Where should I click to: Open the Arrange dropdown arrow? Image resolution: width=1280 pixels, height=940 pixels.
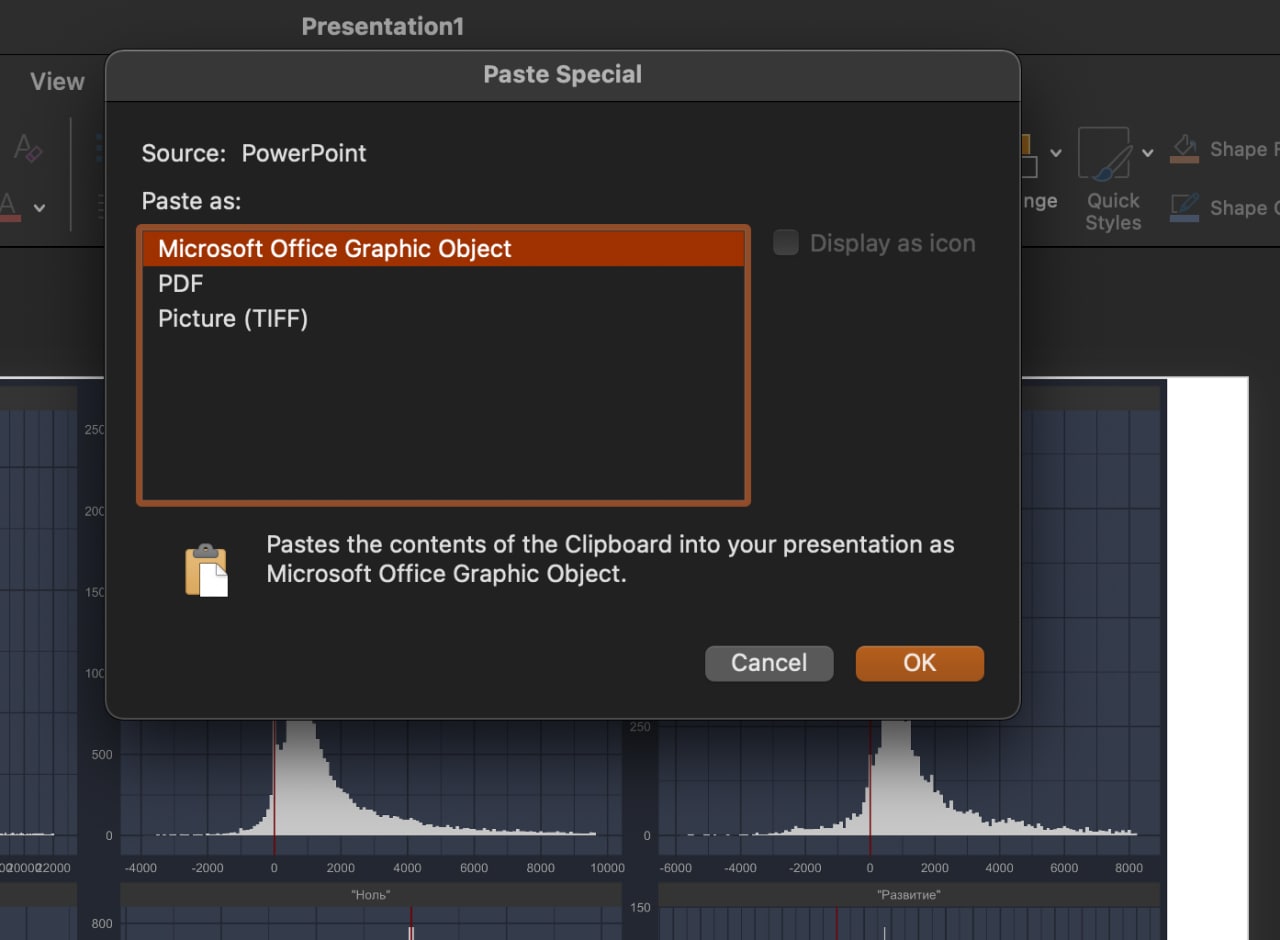[1056, 153]
